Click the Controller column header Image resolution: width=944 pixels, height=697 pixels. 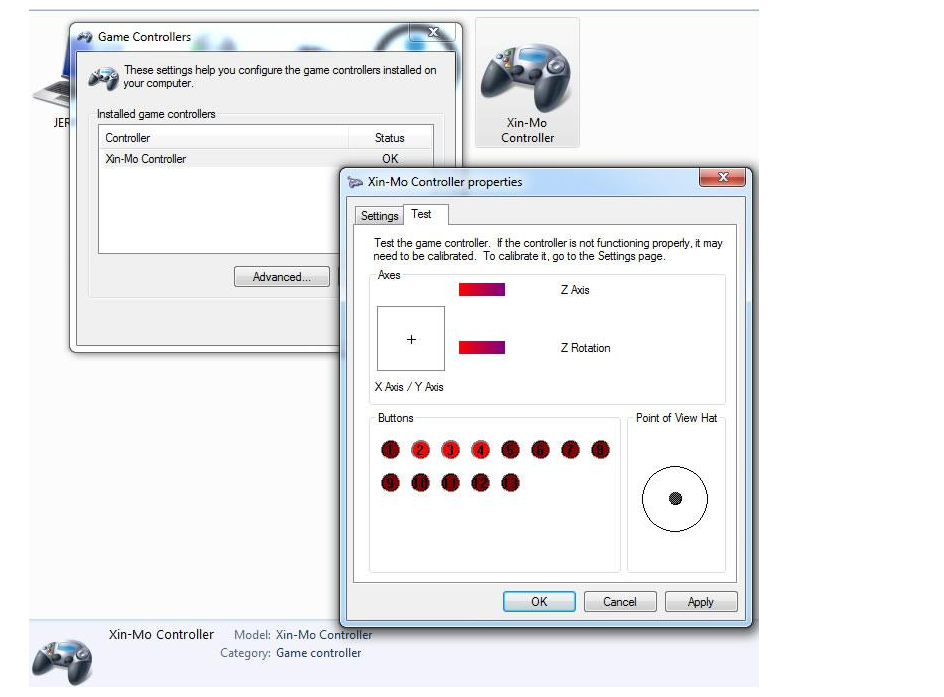pyautogui.click(x=223, y=138)
